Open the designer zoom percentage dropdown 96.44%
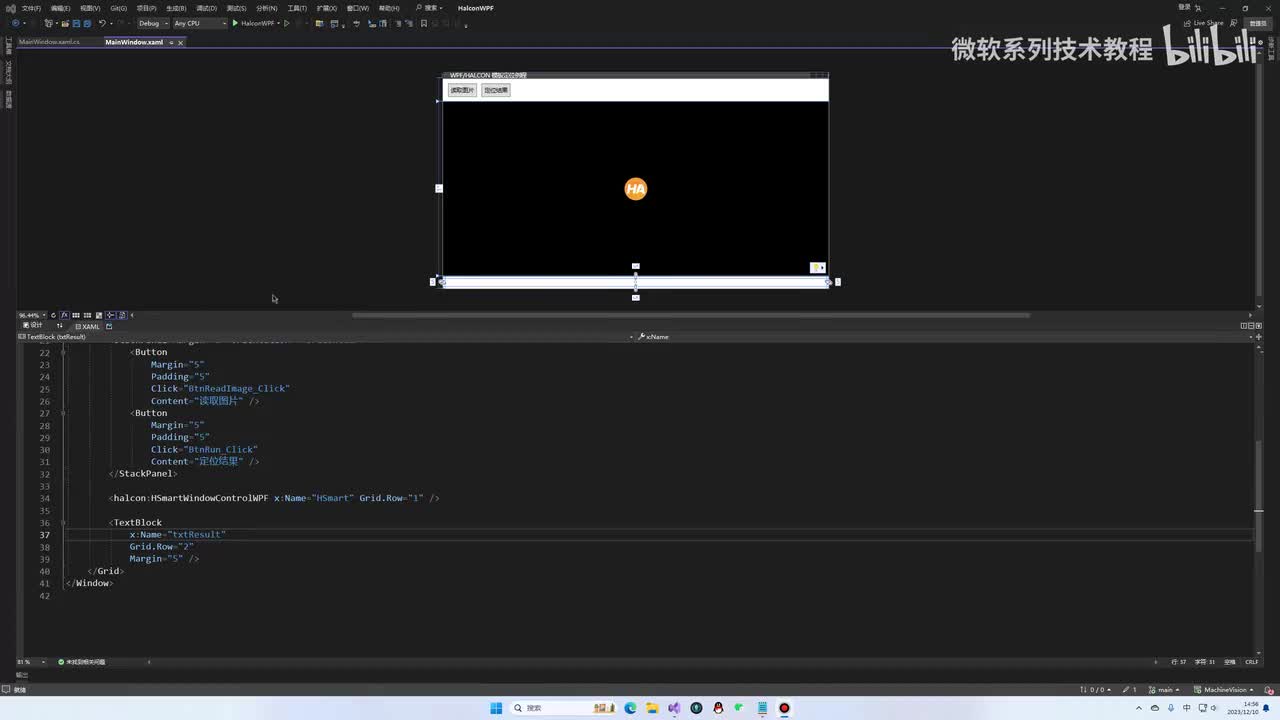This screenshot has height=720, width=1280. pos(31,315)
